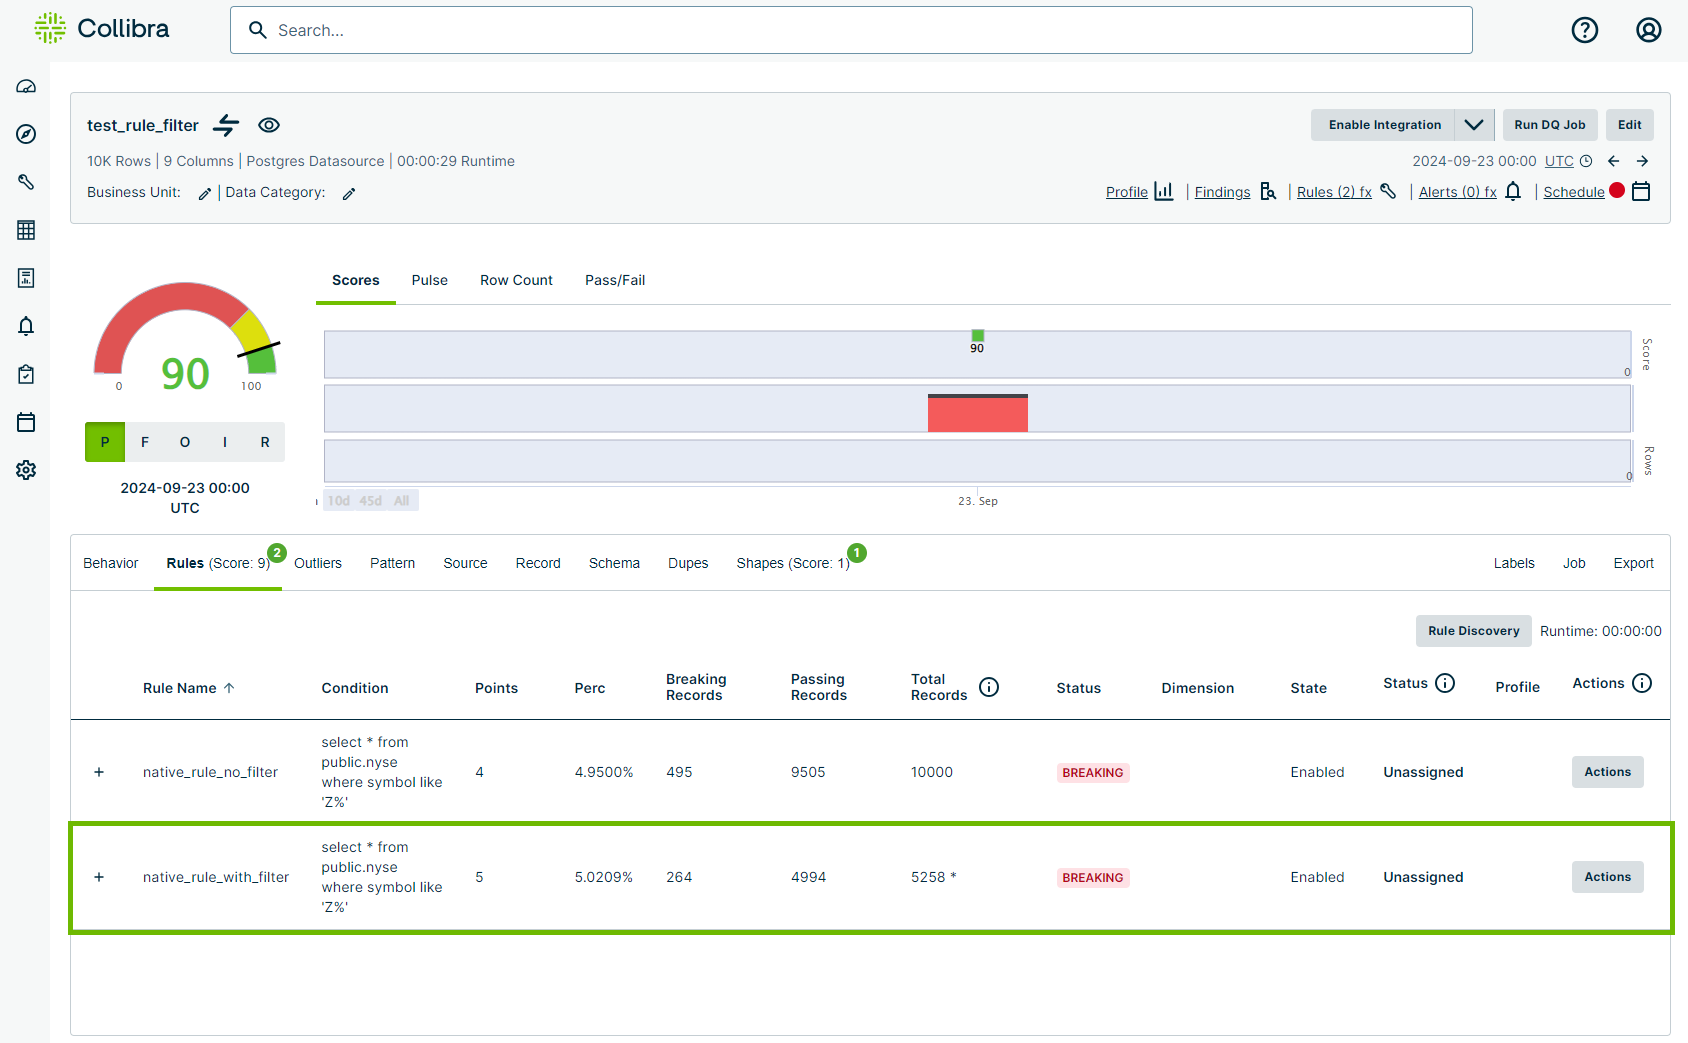Image resolution: width=1688 pixels, height=1043 pixels.
Task: Open the Rules (2) fx link
Action: click(x=1334, y=192)
